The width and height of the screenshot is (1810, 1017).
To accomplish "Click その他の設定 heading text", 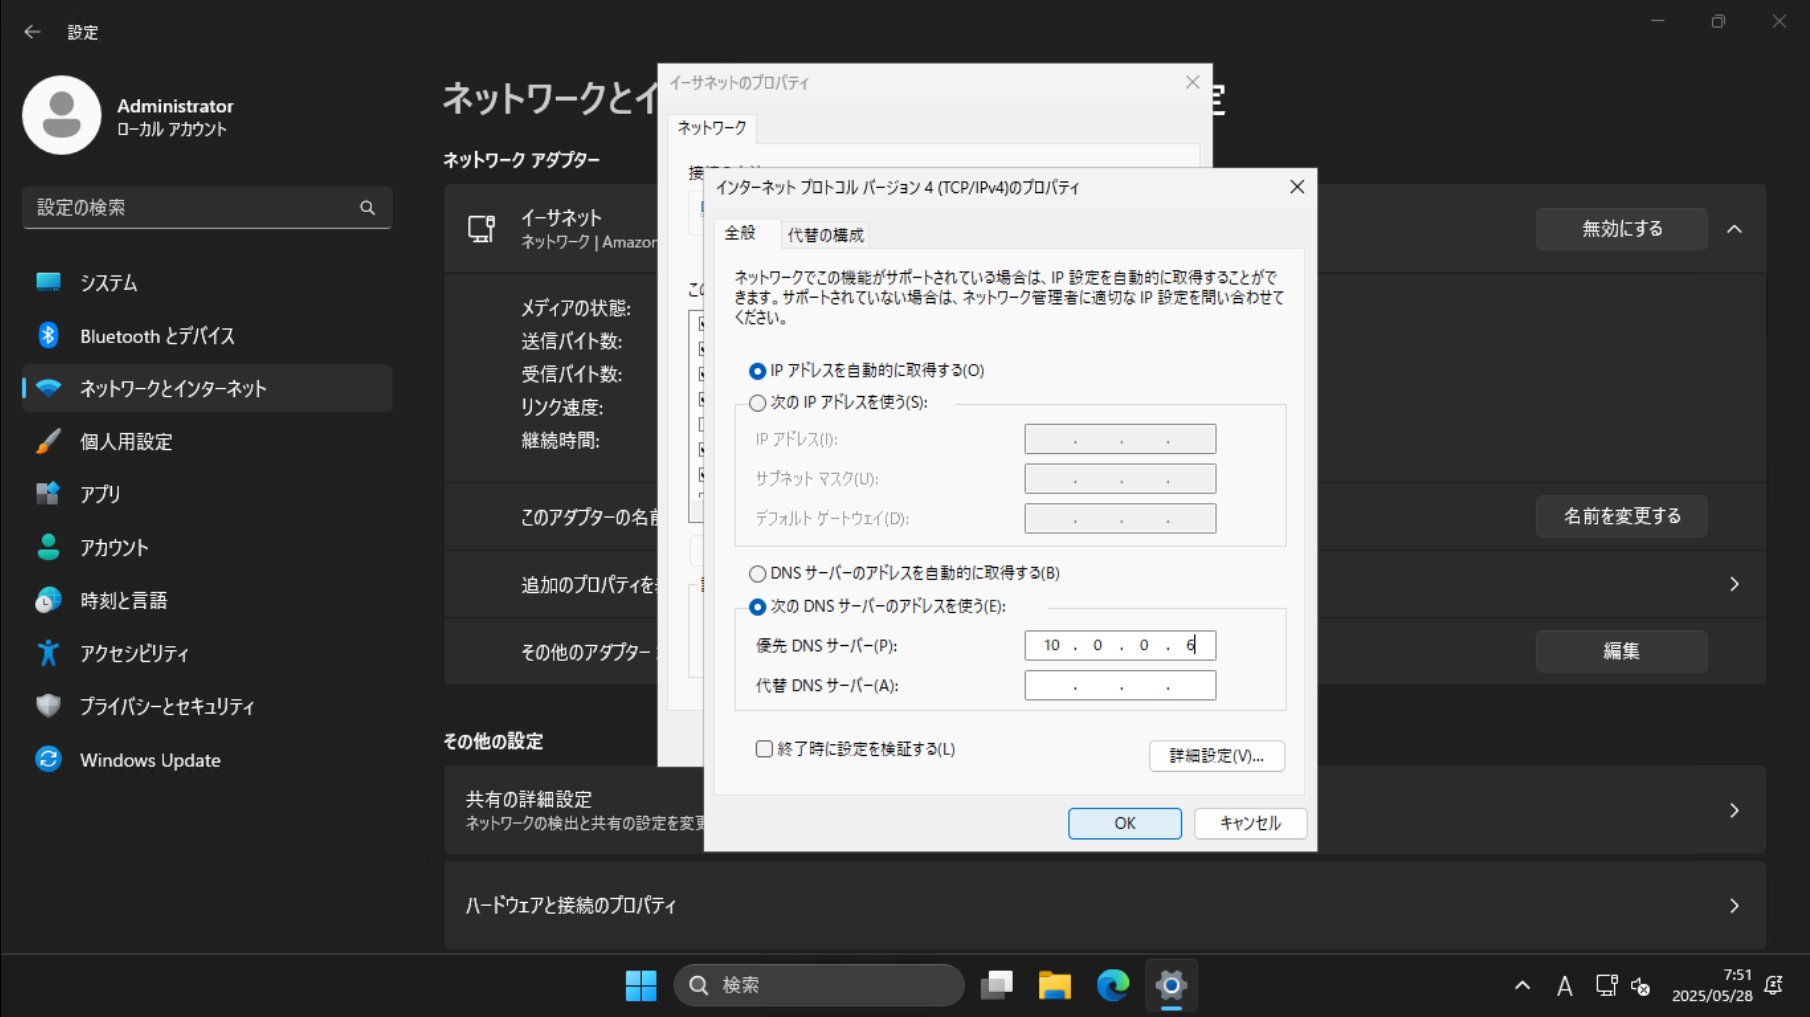I will point(493,741).
